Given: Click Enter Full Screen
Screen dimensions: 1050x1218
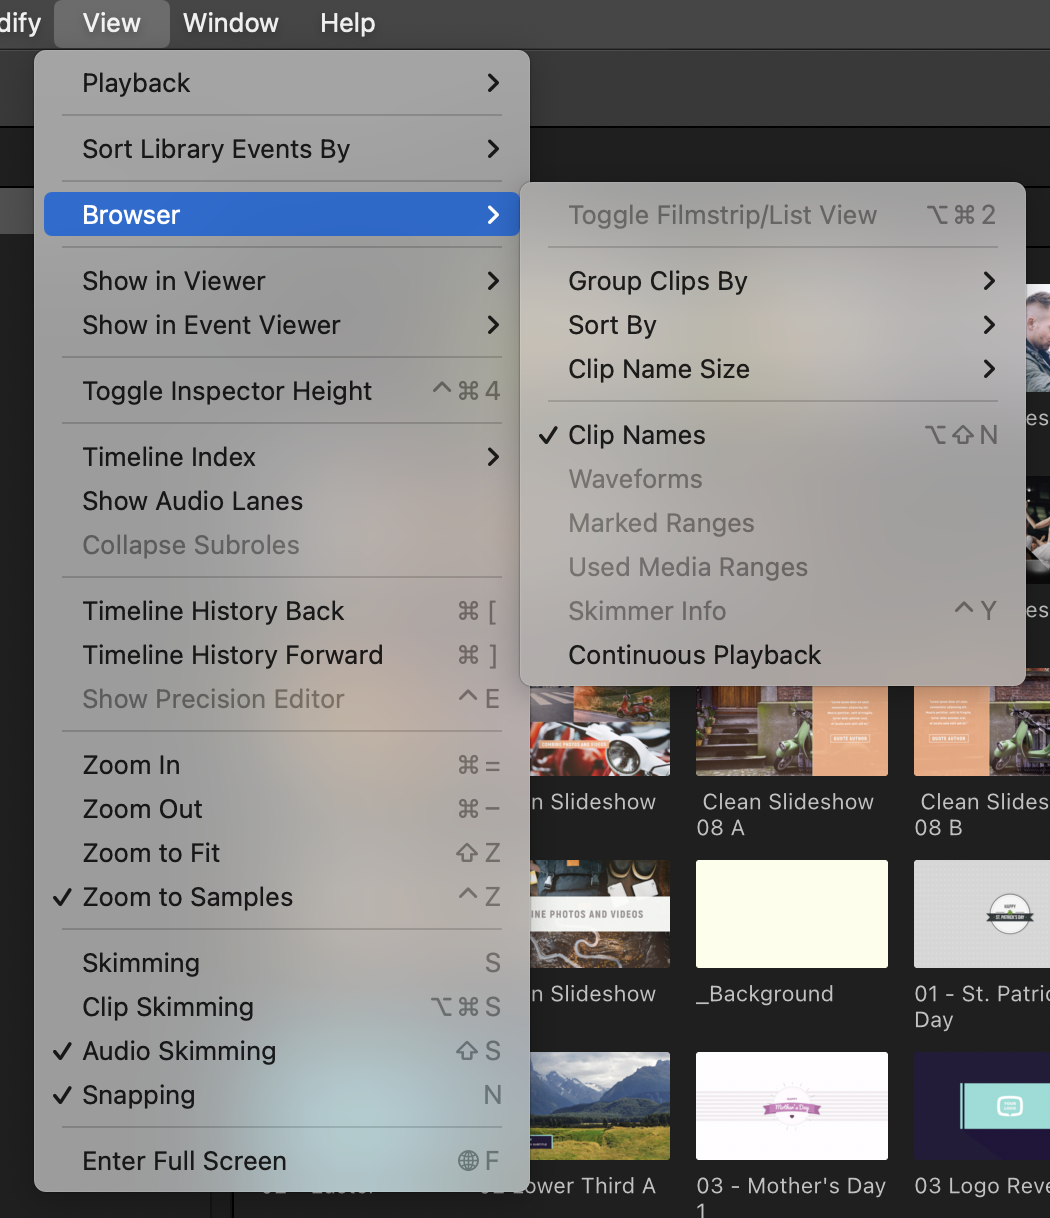Looking at the screenshot, I should click(184, 1161).
